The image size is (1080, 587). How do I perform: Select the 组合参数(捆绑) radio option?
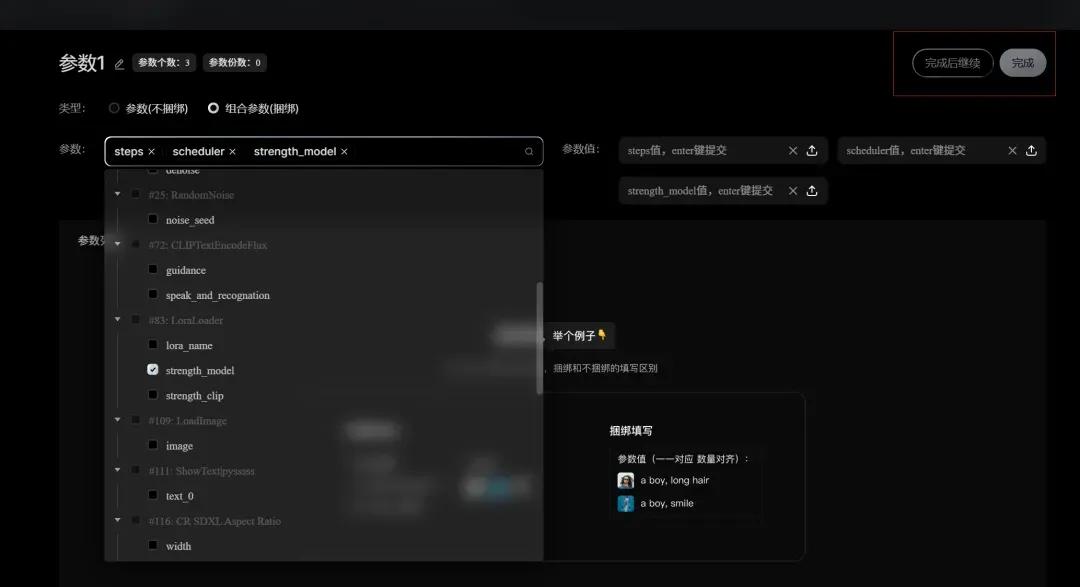click(213, 108)
